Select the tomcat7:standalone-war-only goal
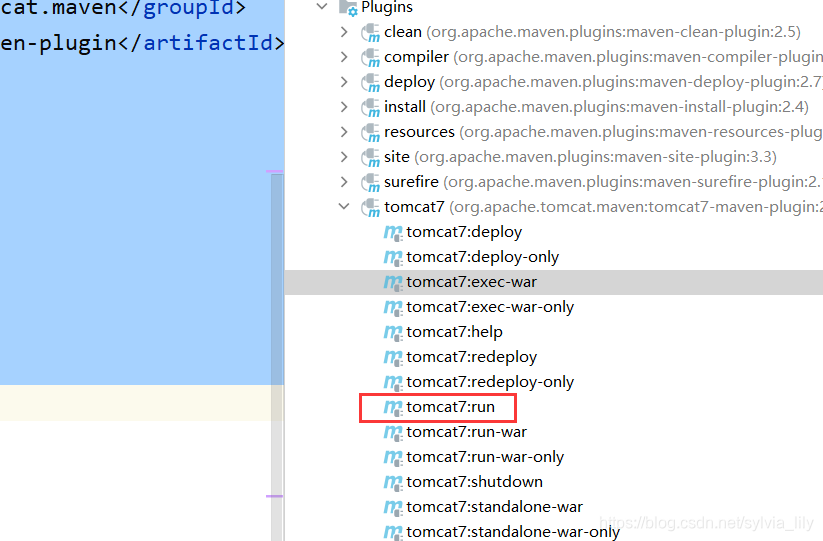The image size is (823, 541). point(513,532)
